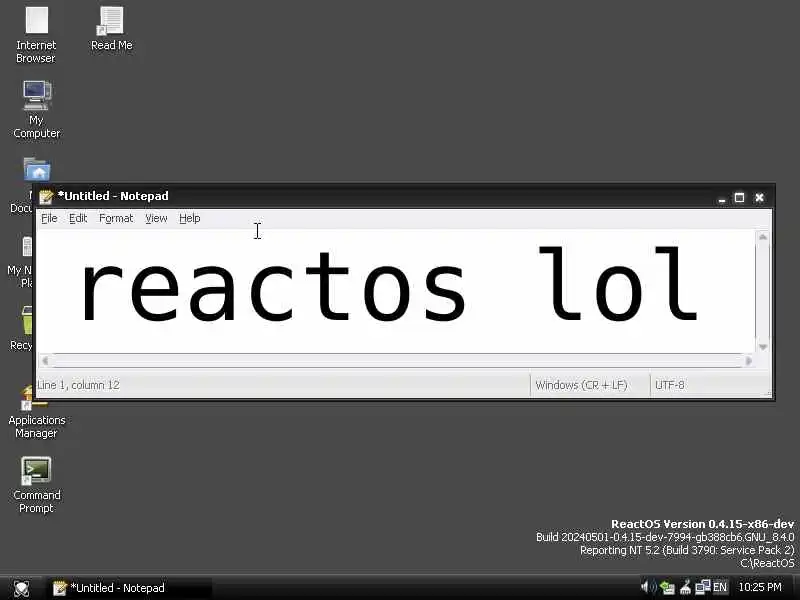This screenshot has width=800, height=600.
Task: Open the Start menu button
Action: point(21,588)
